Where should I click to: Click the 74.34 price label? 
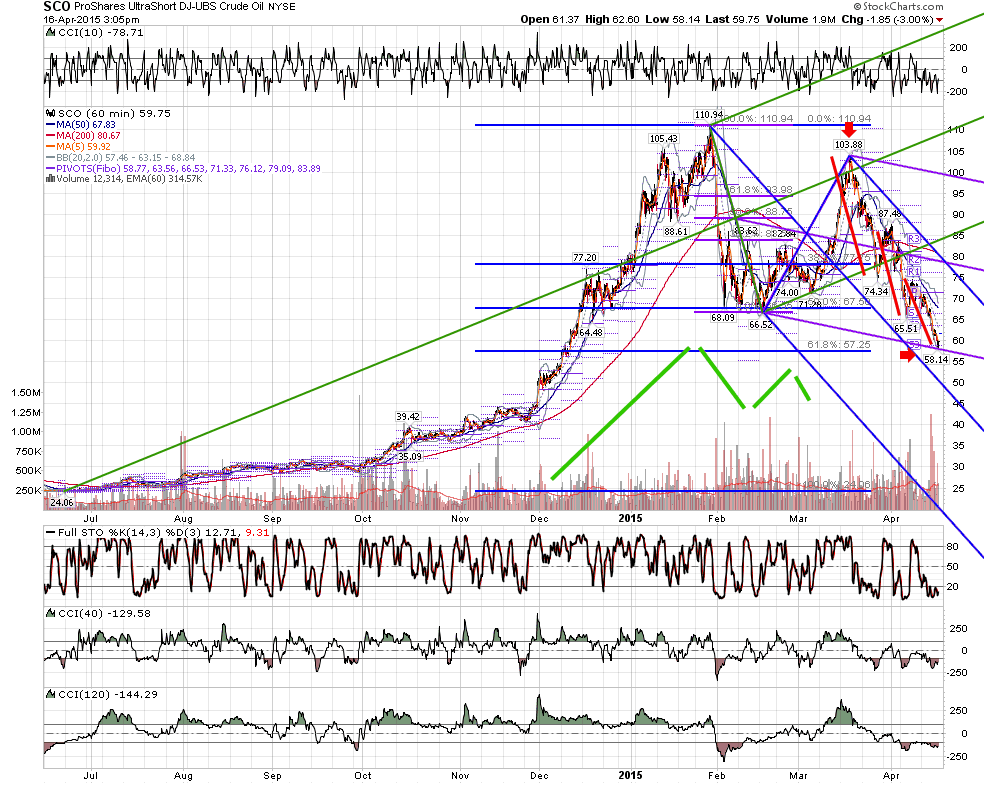tap(876, 291)
